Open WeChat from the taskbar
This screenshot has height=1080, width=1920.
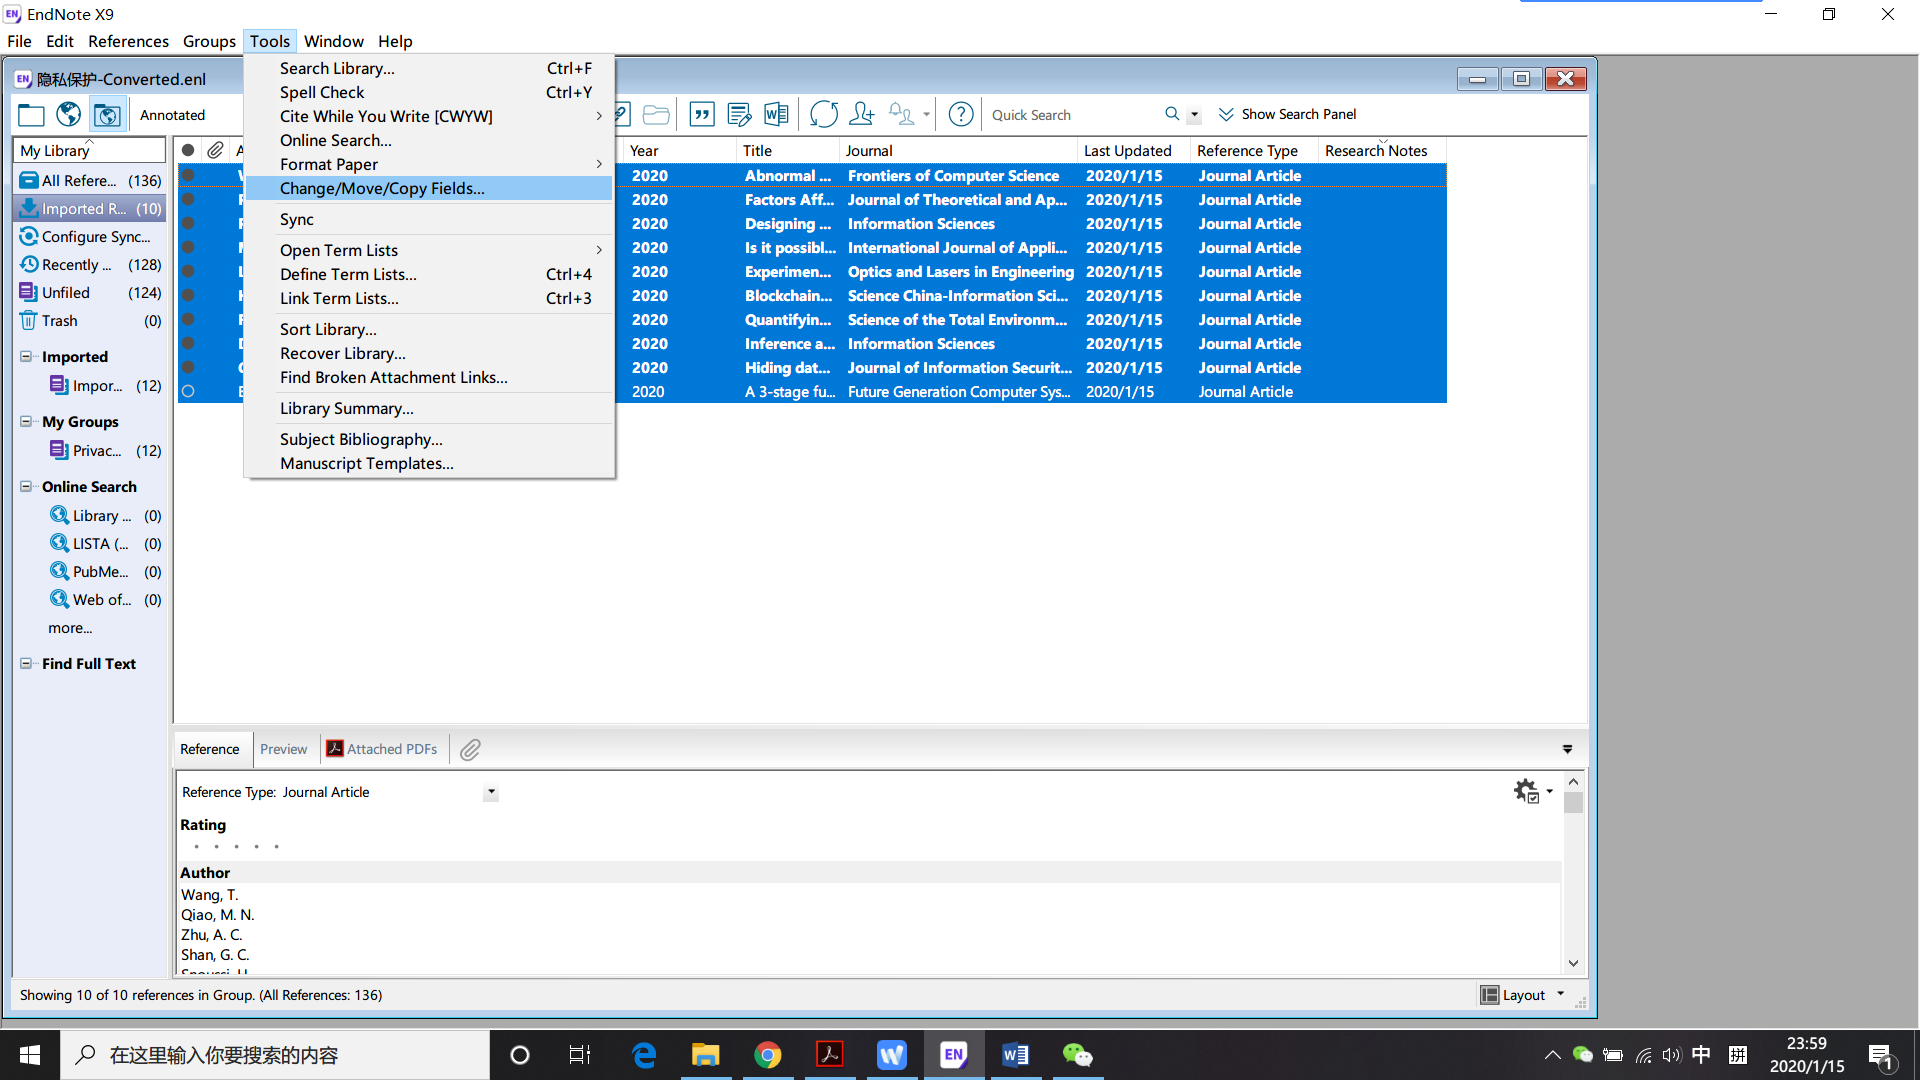(1077, 1054)
